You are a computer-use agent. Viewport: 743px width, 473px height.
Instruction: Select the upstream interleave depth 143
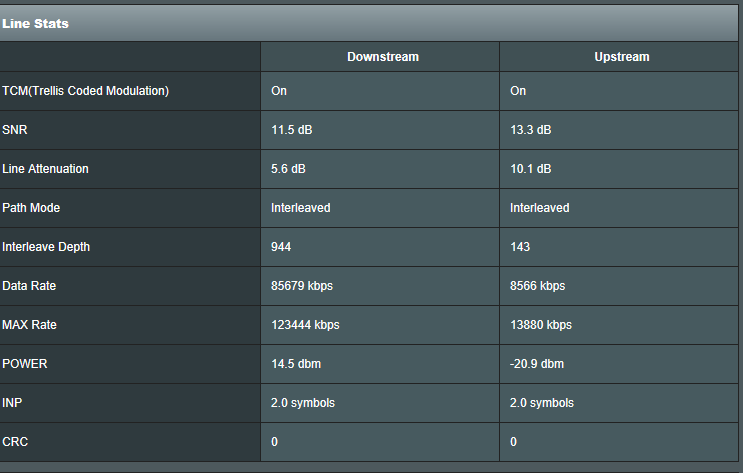(520, 247)
